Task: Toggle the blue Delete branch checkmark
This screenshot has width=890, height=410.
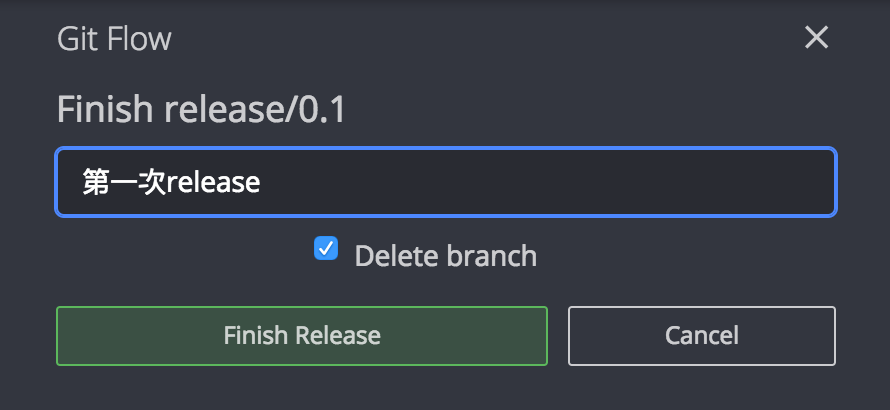Action: click(326, 249)
